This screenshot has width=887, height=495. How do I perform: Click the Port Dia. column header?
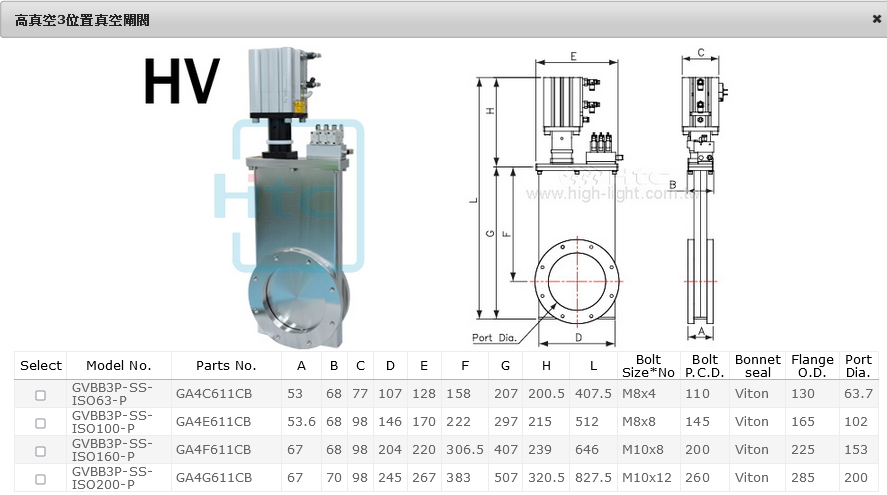(858, 366)
